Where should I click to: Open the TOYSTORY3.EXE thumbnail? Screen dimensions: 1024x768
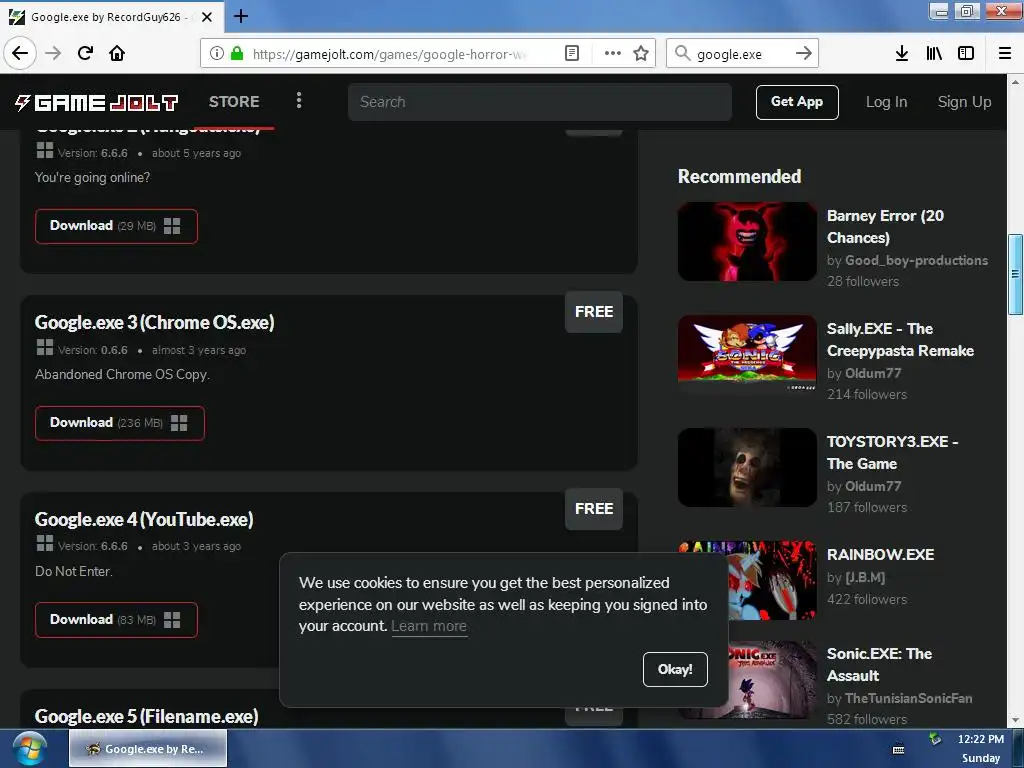click(747, 468)
